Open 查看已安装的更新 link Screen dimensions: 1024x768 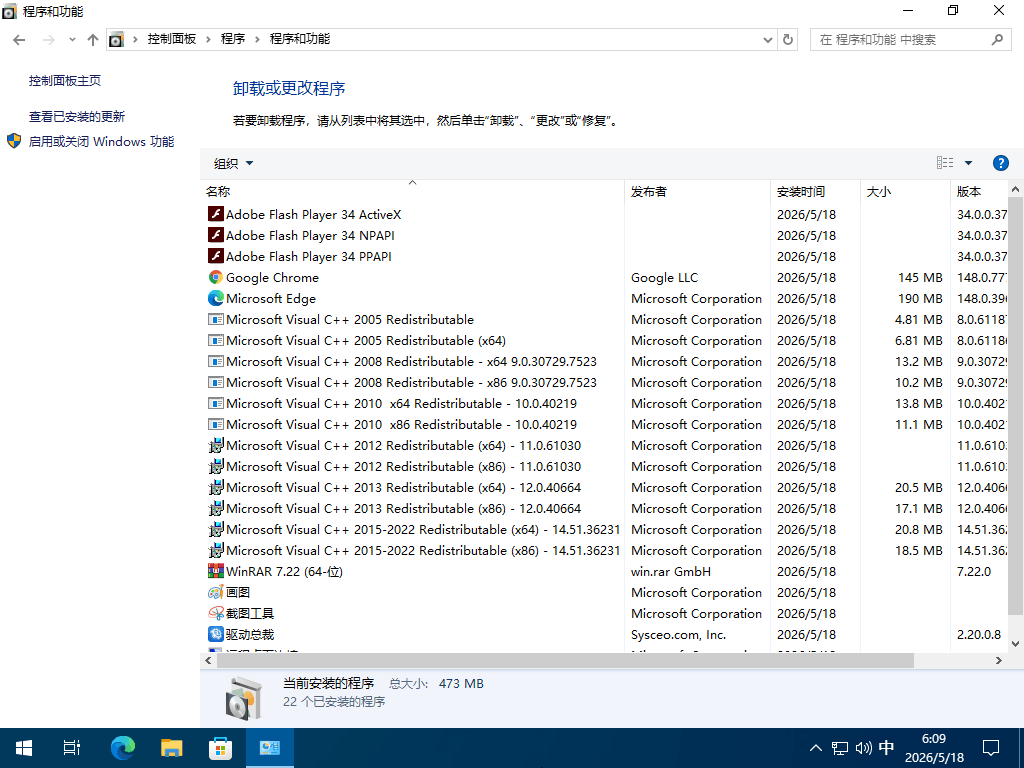click(x=76, y=116)
